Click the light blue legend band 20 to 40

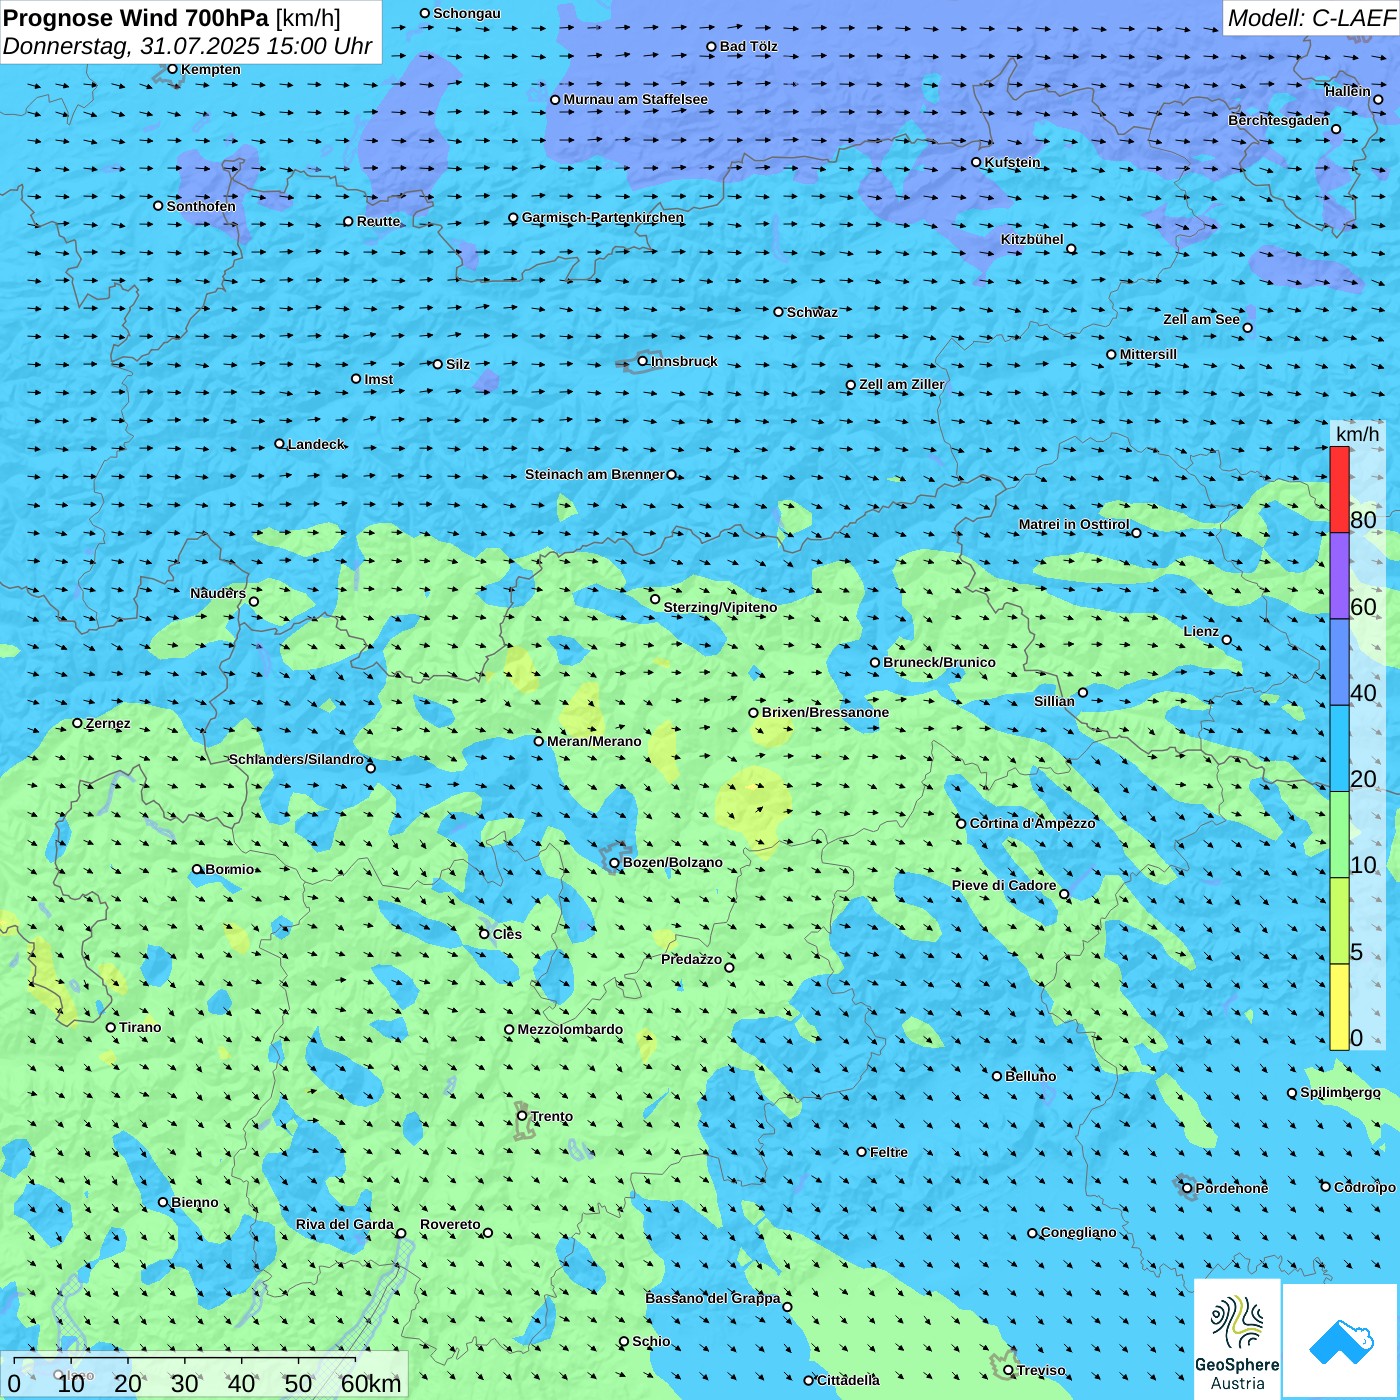click(x=1339, y=749)
